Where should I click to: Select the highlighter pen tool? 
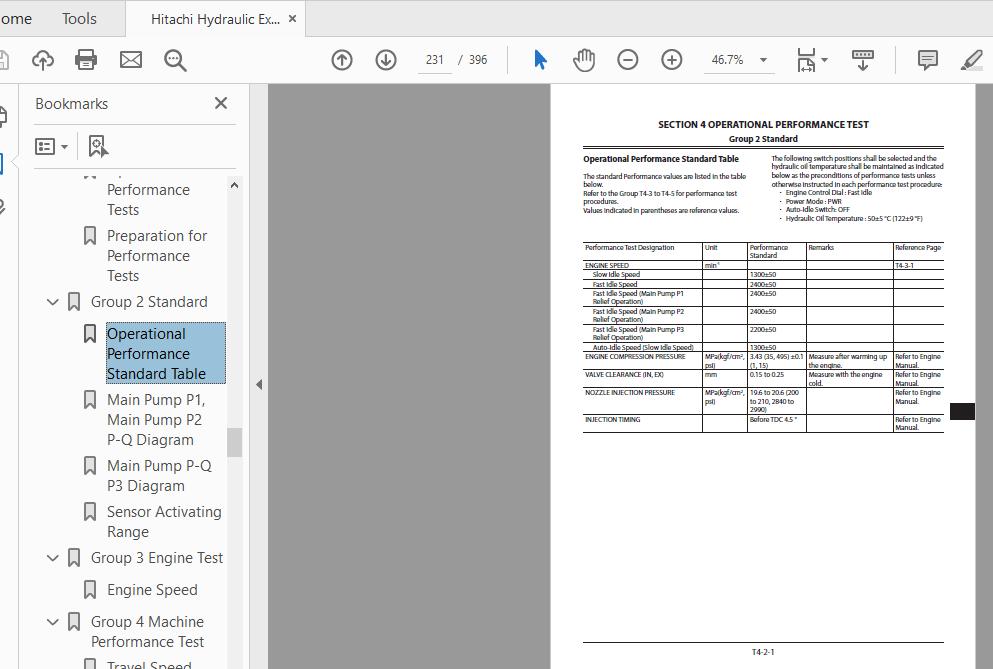click(x=971, y=60)
